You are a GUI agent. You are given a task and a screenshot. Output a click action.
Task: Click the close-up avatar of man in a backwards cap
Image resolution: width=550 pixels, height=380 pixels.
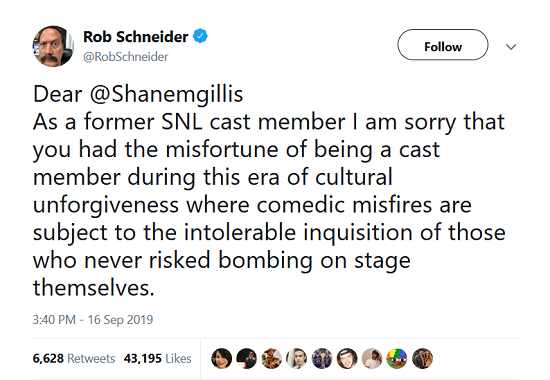pyautogui.click(x=347, y=359)
